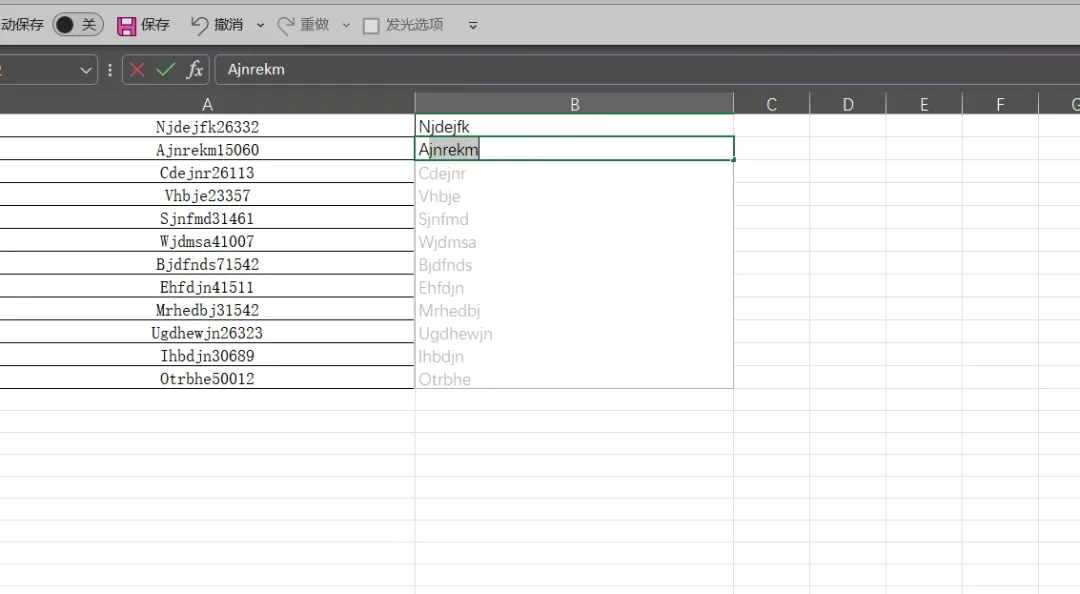This screenshot has width=1080, height=594.
Task: Click Flash Fill suggestion Bjdfnds
Action: point(574,264)
